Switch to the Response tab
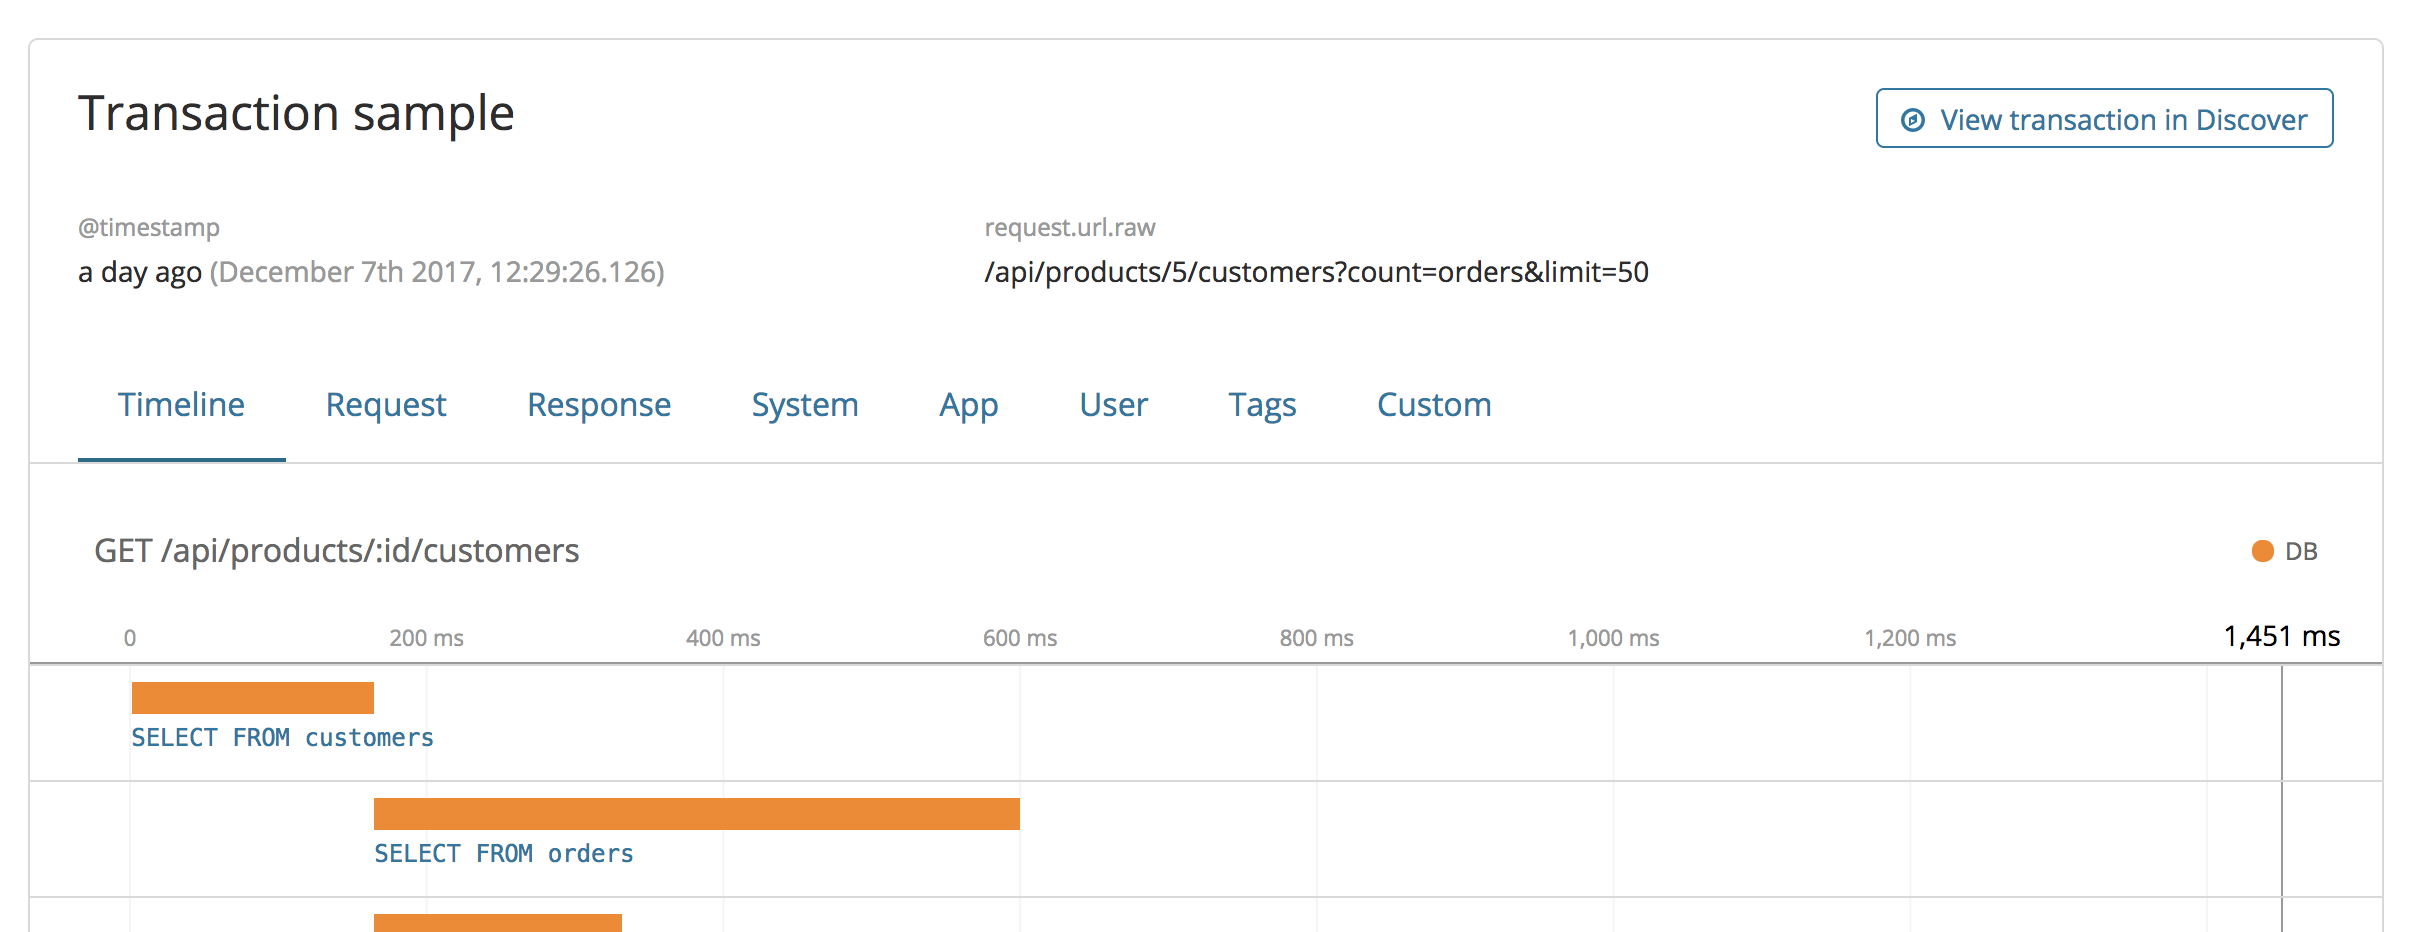 click(598, 404)
